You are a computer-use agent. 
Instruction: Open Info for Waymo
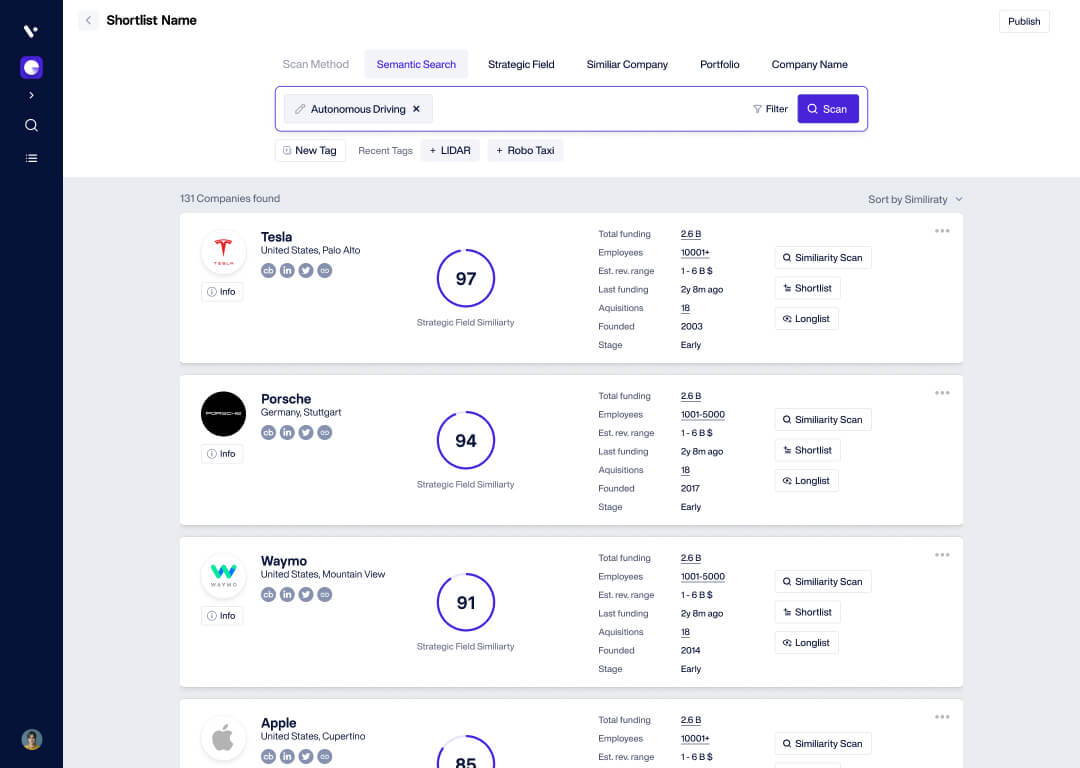[222, 616]
